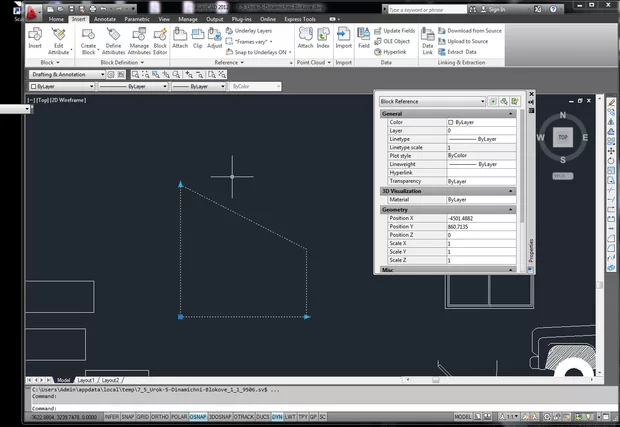Click the Data Link icon
The width and height of the screenshot is (620, 427).
pyautogui.click(x=428, y=36)
